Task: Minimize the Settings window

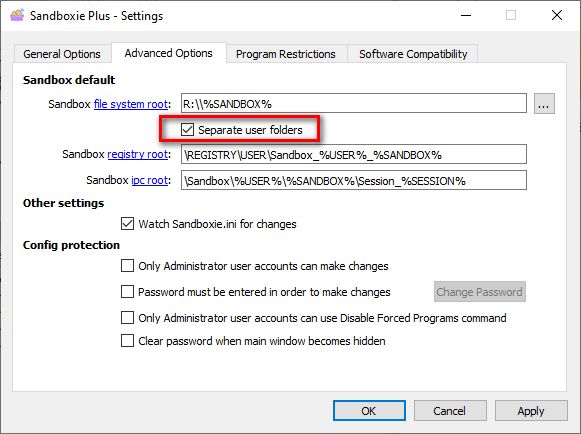Action: point(466,15)
